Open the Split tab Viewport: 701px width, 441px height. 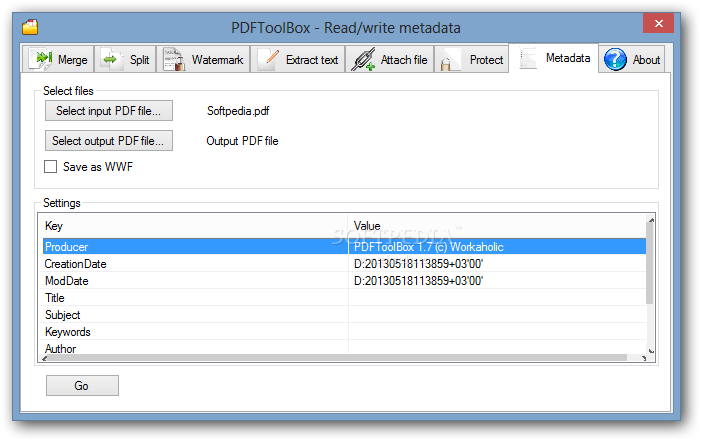click(125, 59)
